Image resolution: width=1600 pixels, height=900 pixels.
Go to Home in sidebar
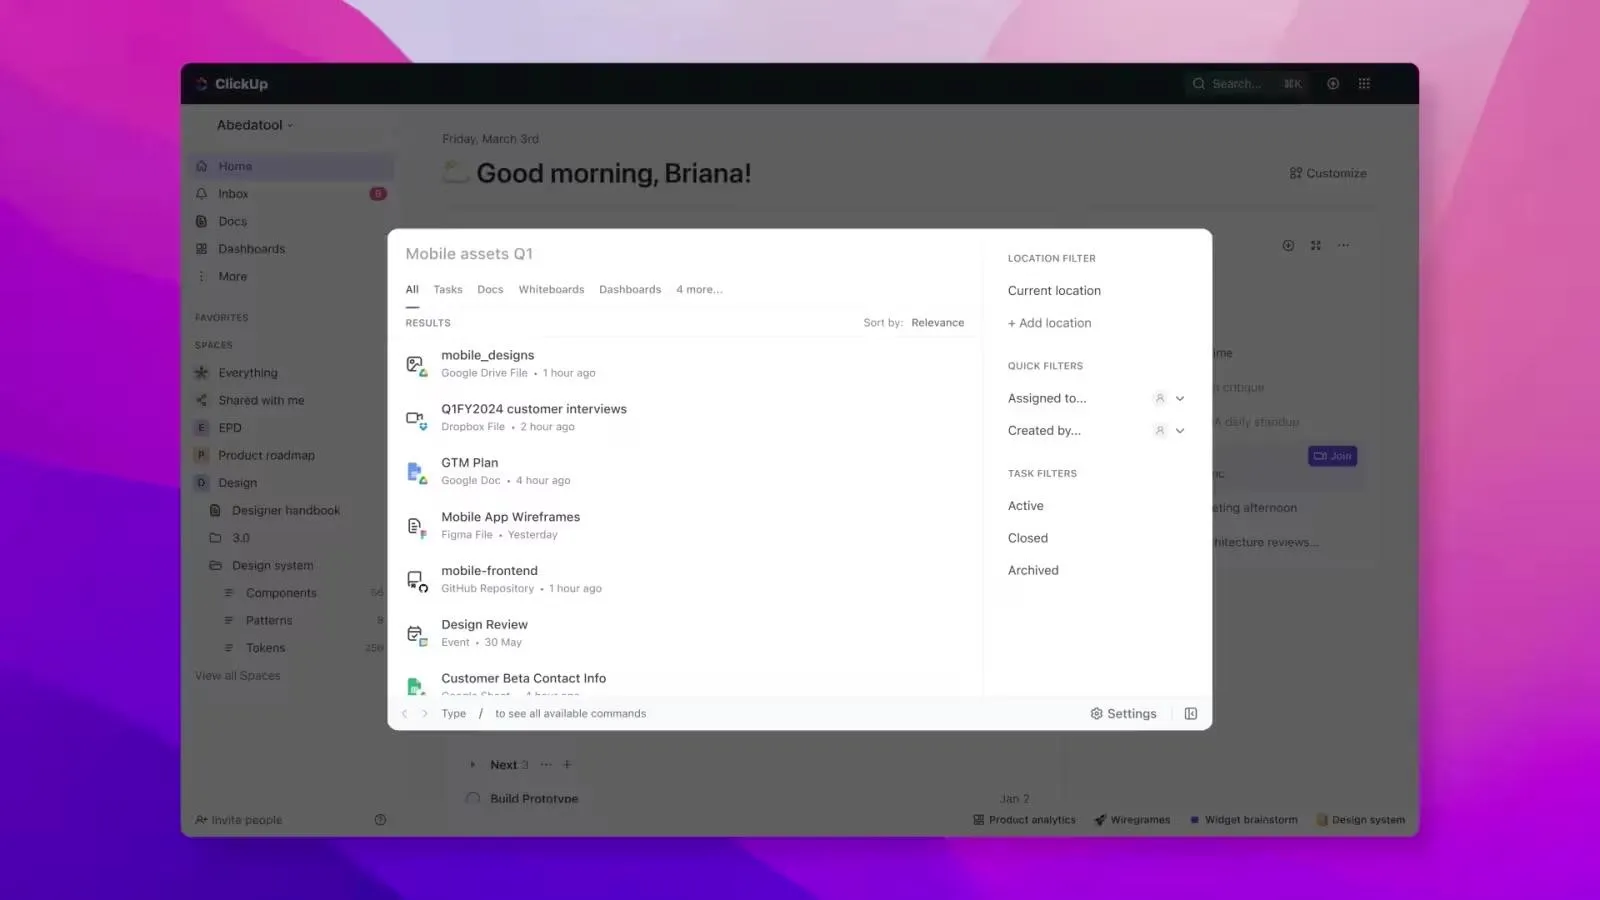click(x=291, y=166)
